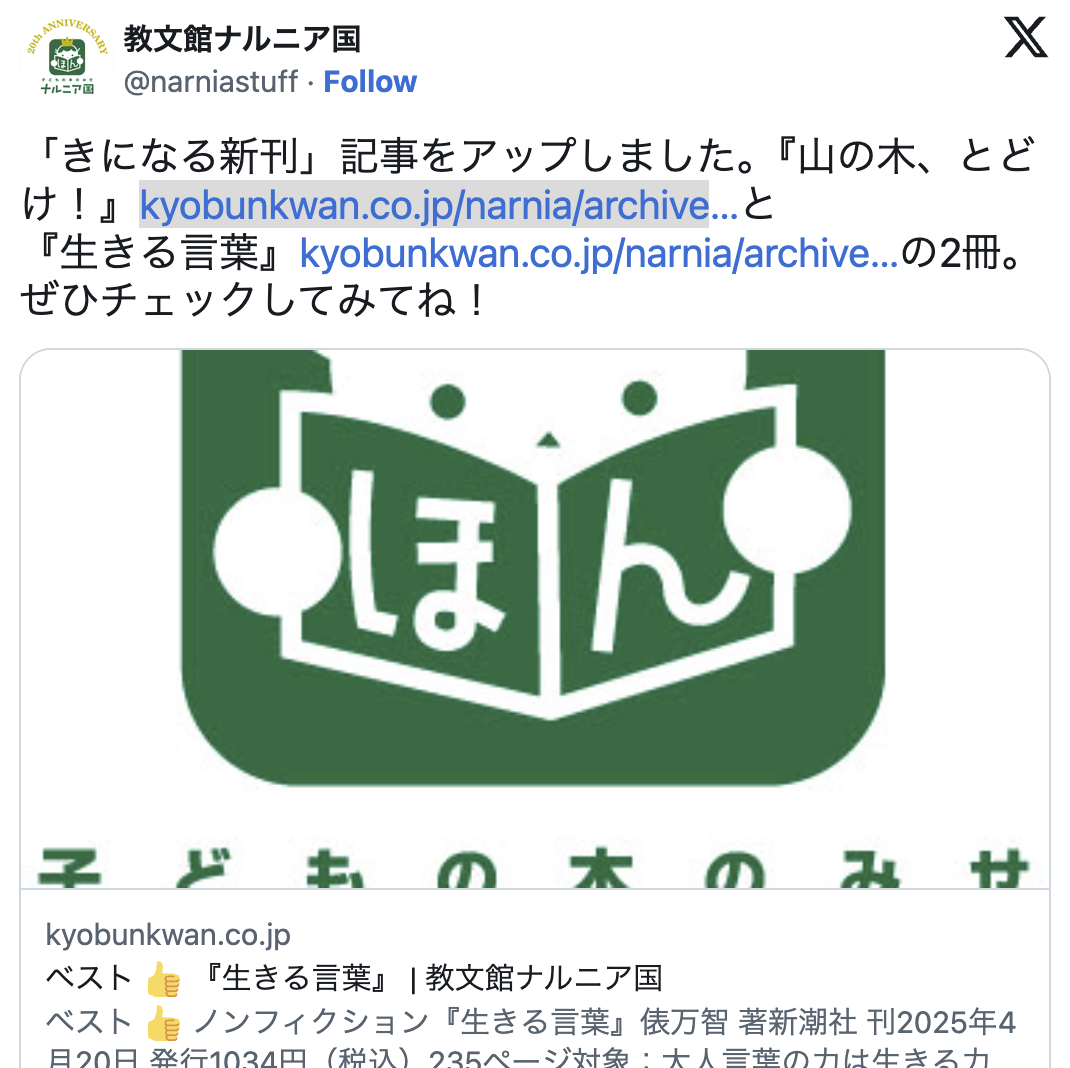Viewport: 1070px width, 1068px height.
Task: Open the highlighted kyobunkwan.co.jp archive link
Action: point(439,205)
